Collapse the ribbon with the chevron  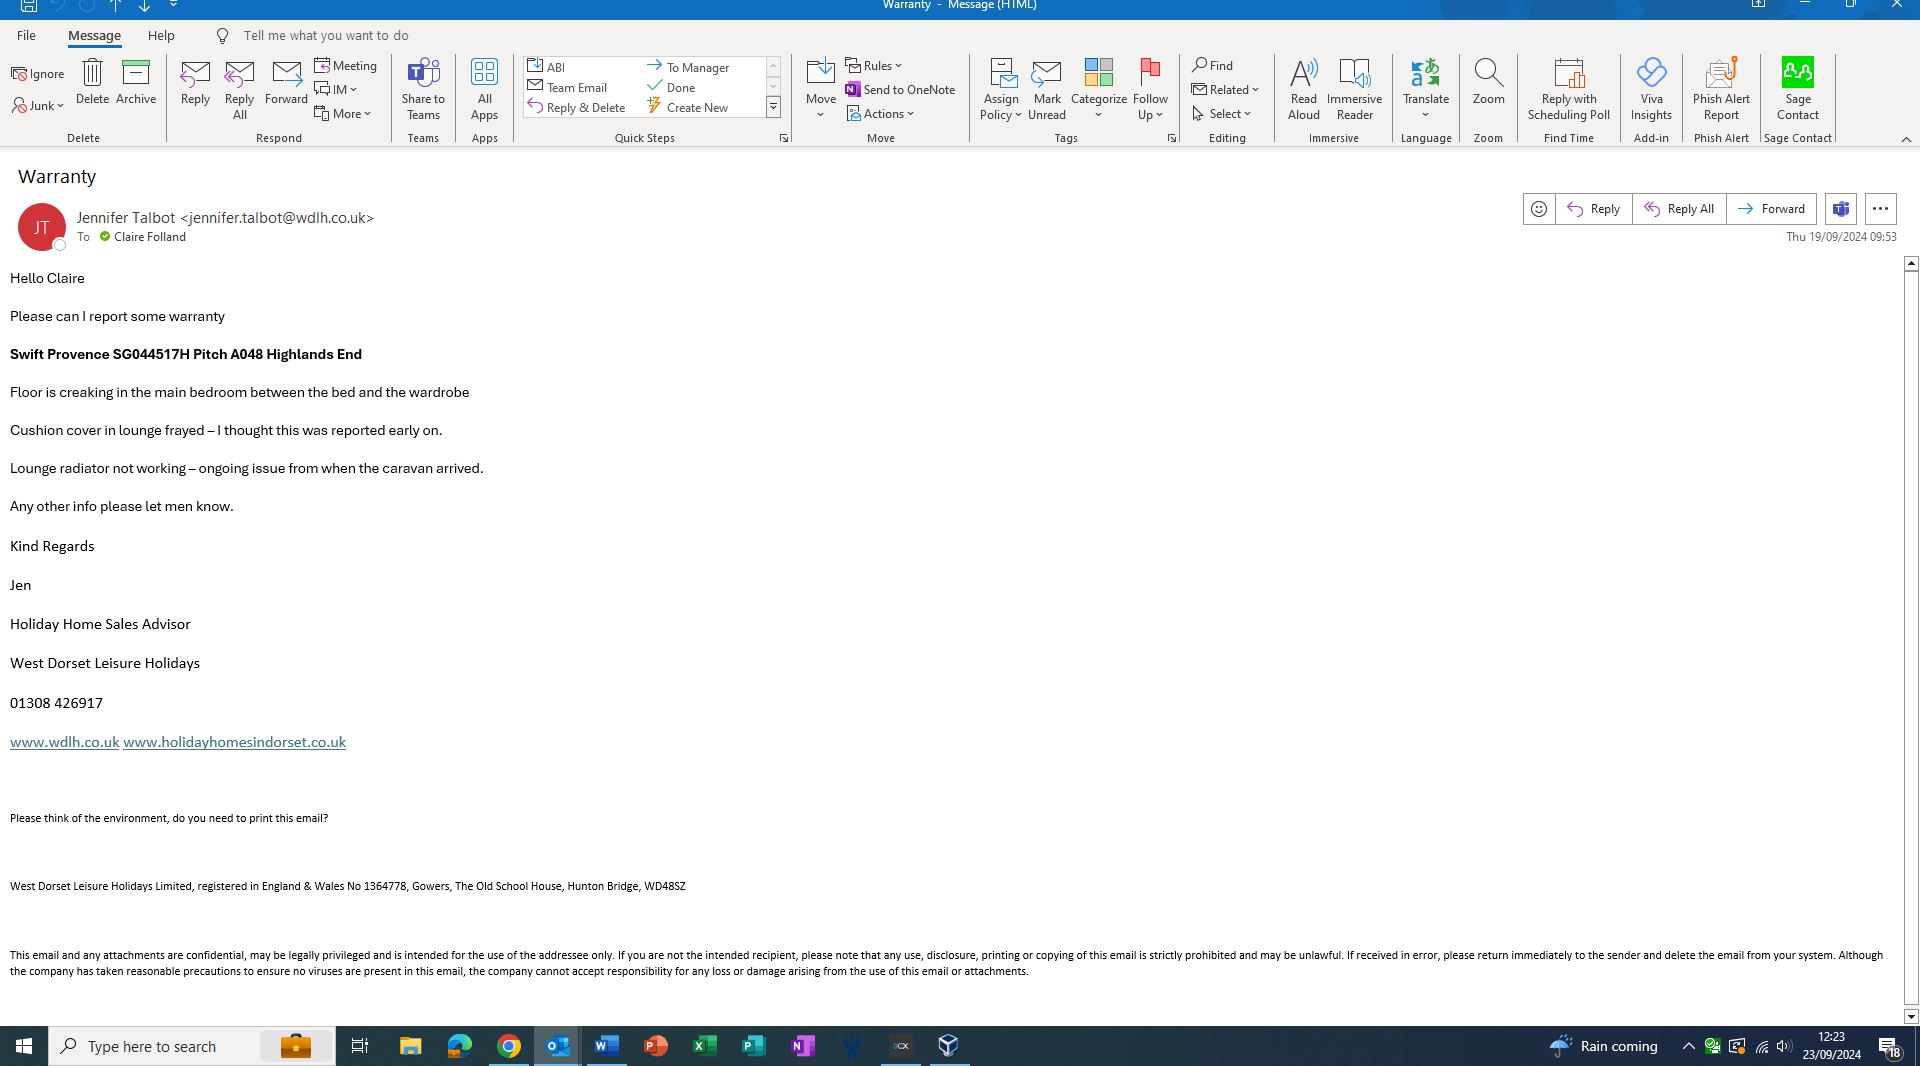[x=1906, y=139]
